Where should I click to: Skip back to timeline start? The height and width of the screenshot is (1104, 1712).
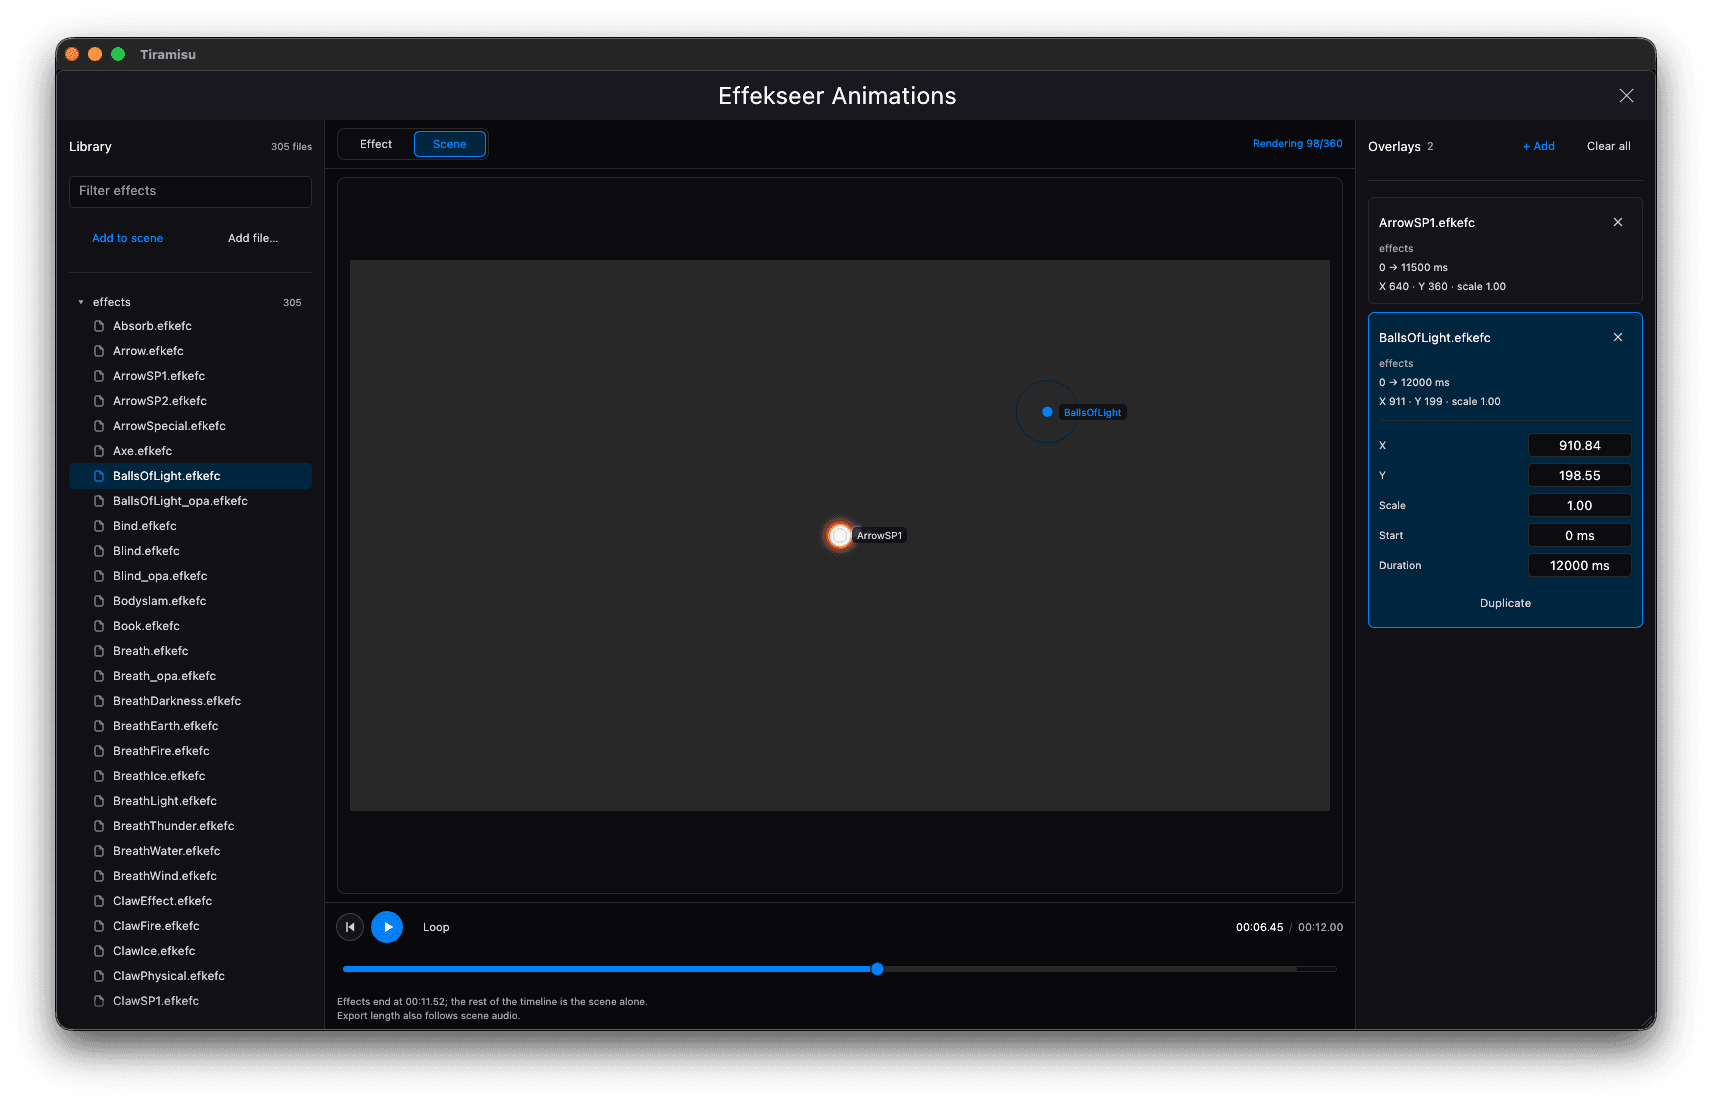(x=350, y=927)
